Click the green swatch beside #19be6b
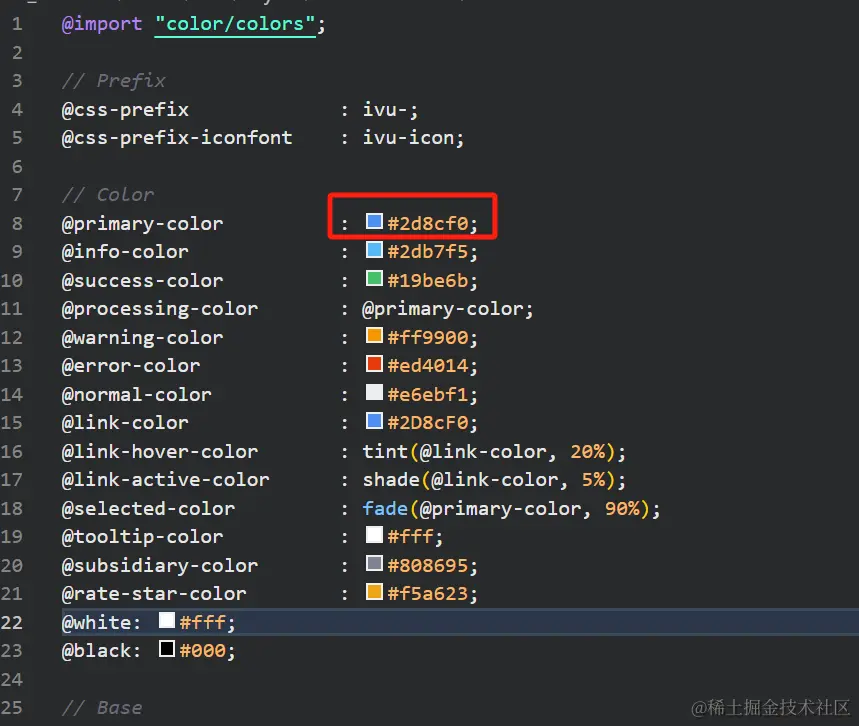 (x=374, y=278)
